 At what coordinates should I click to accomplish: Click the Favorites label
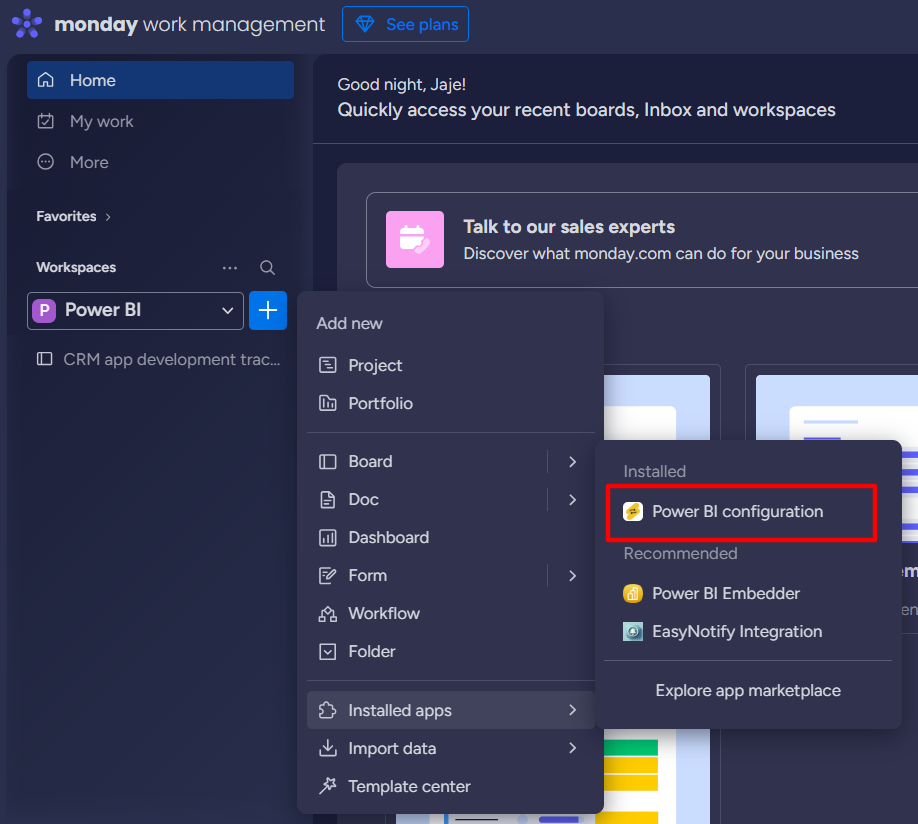pyautogui.click(x=66, y=217)
